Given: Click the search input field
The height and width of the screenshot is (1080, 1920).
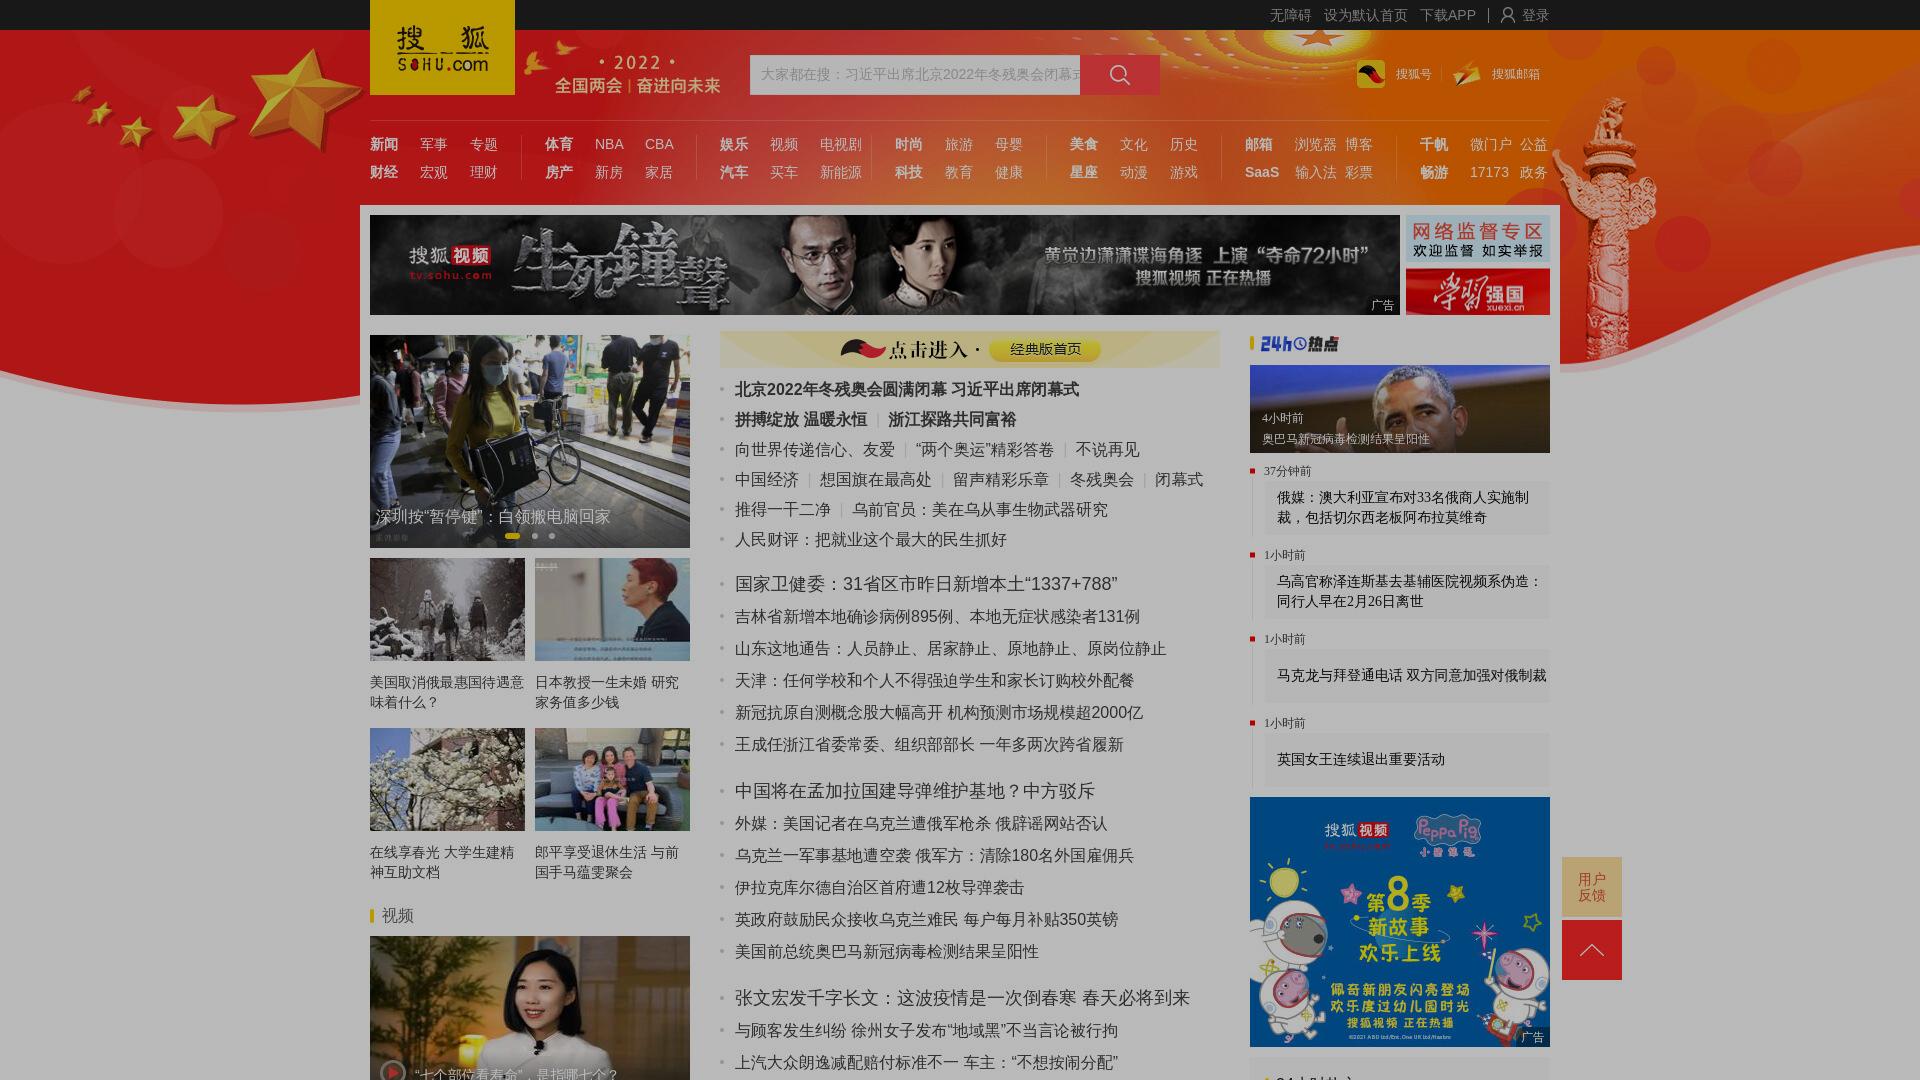Looking at the screenshot, I should (x=915, y=75).
